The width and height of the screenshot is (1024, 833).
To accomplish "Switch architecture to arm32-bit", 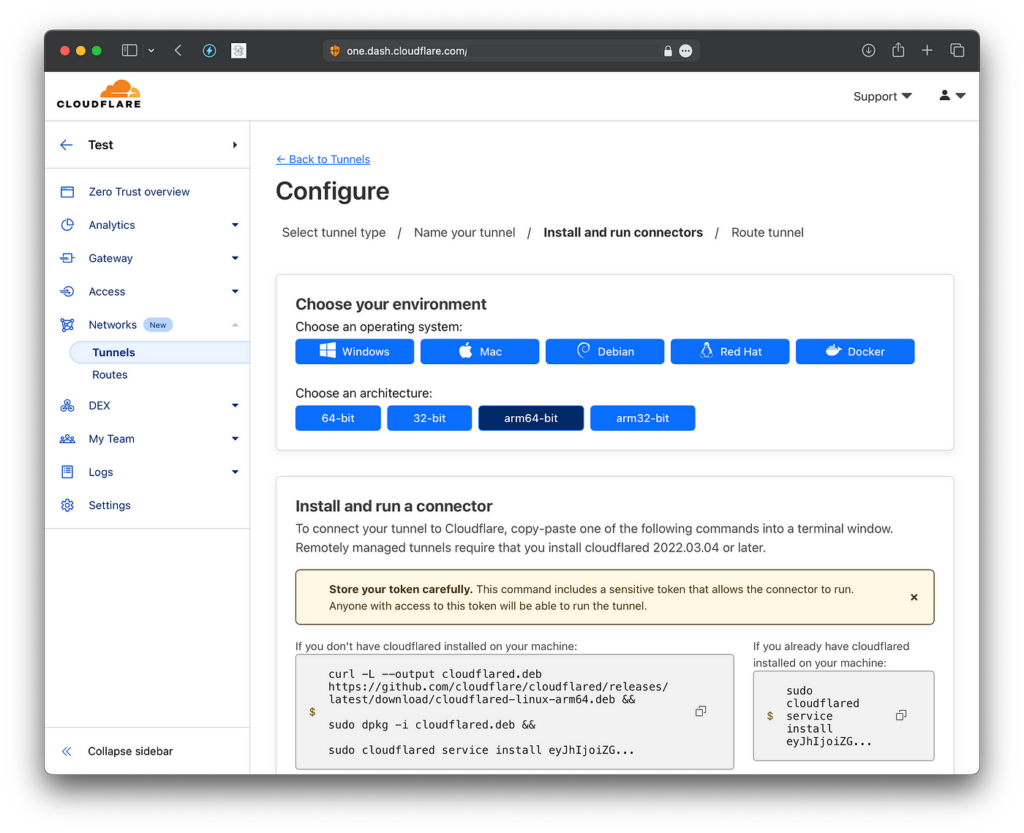I will (642, 418).
